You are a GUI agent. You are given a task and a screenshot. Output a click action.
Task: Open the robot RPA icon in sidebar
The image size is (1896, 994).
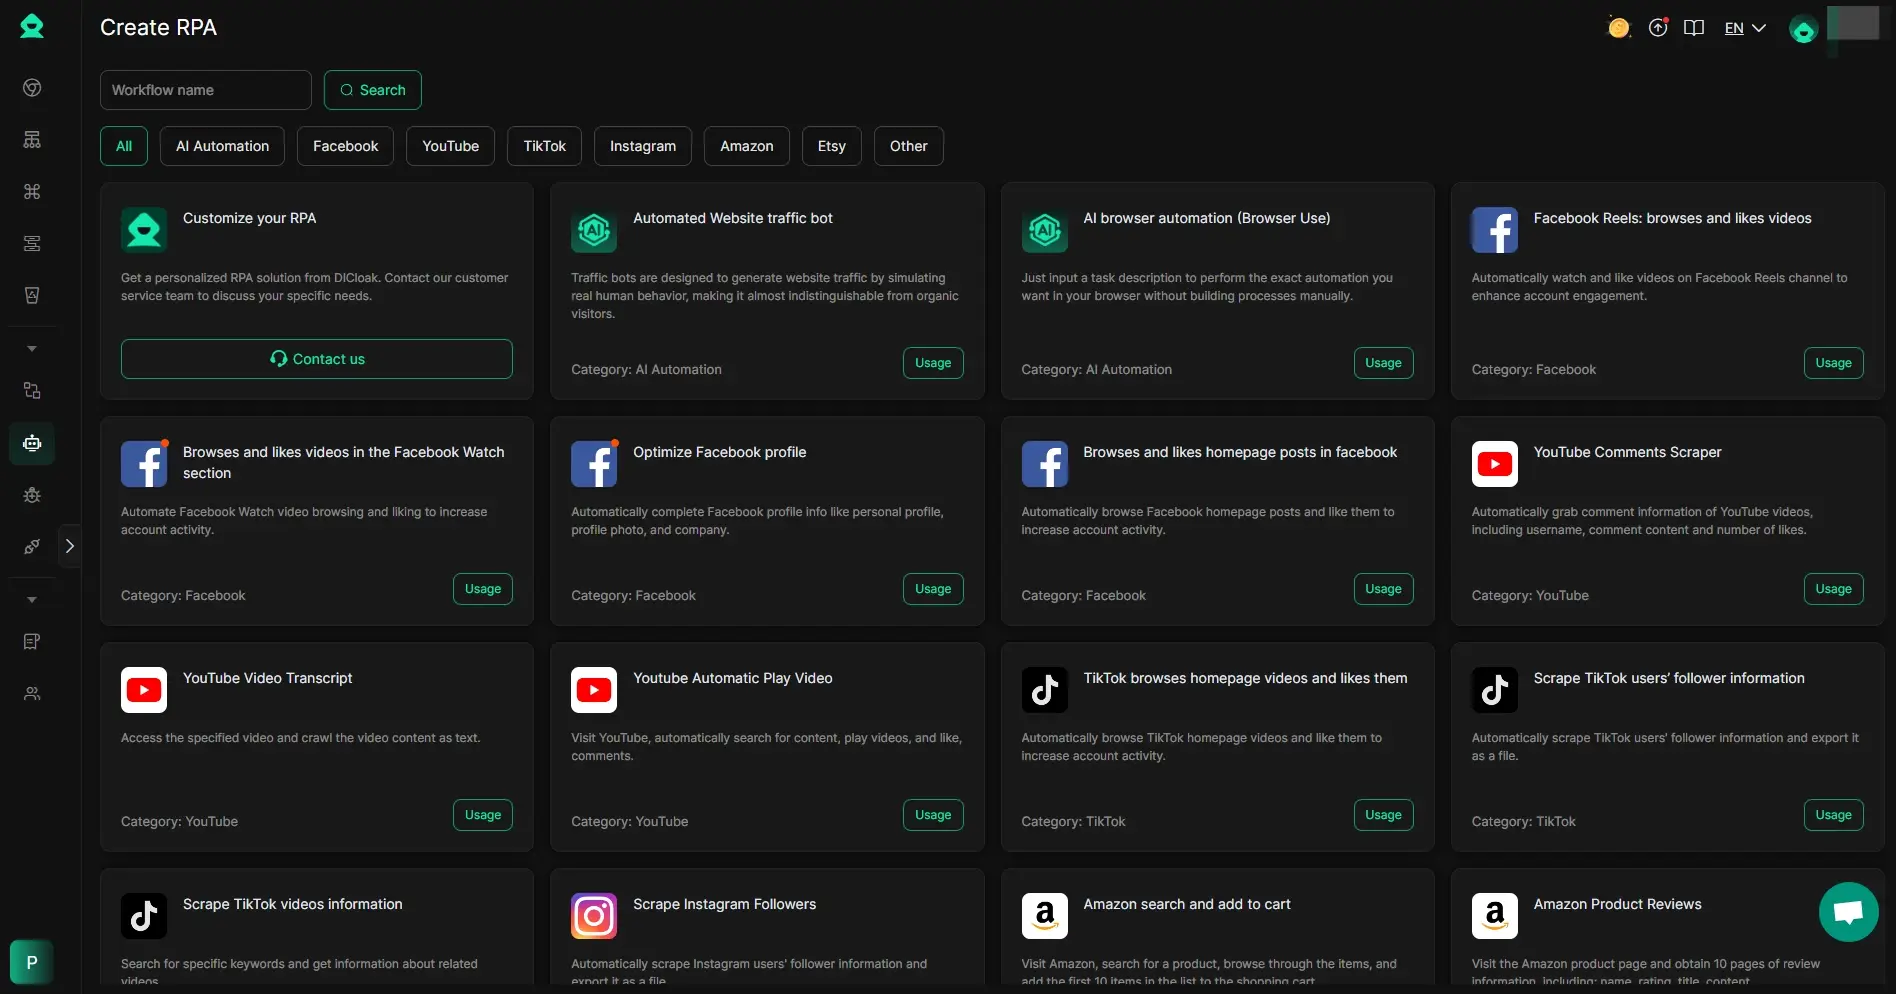click(x=32, y=443)
